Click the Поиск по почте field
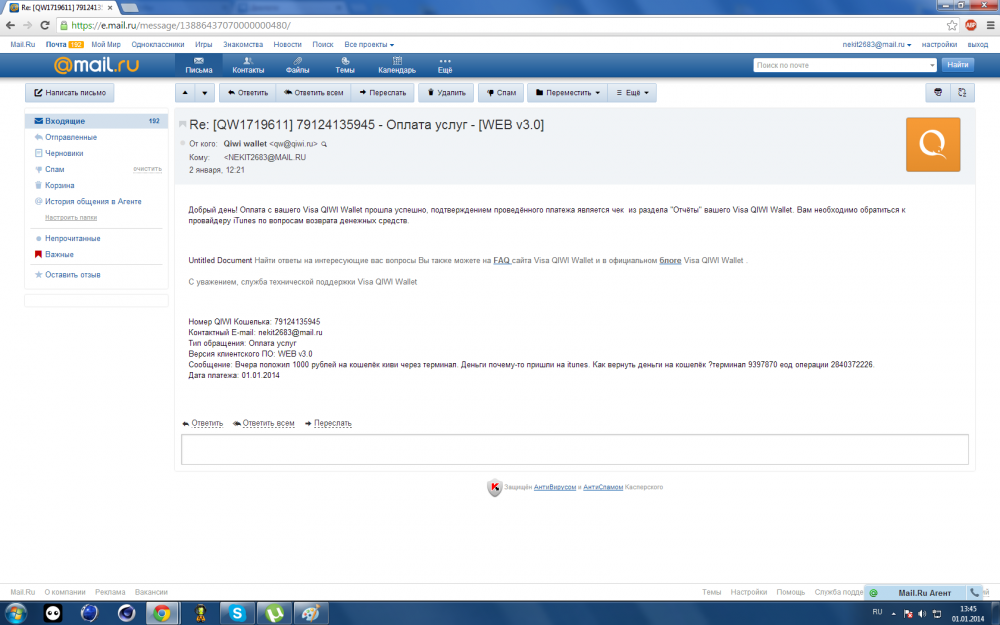1000x625 pixels. (x=840, y=65)
